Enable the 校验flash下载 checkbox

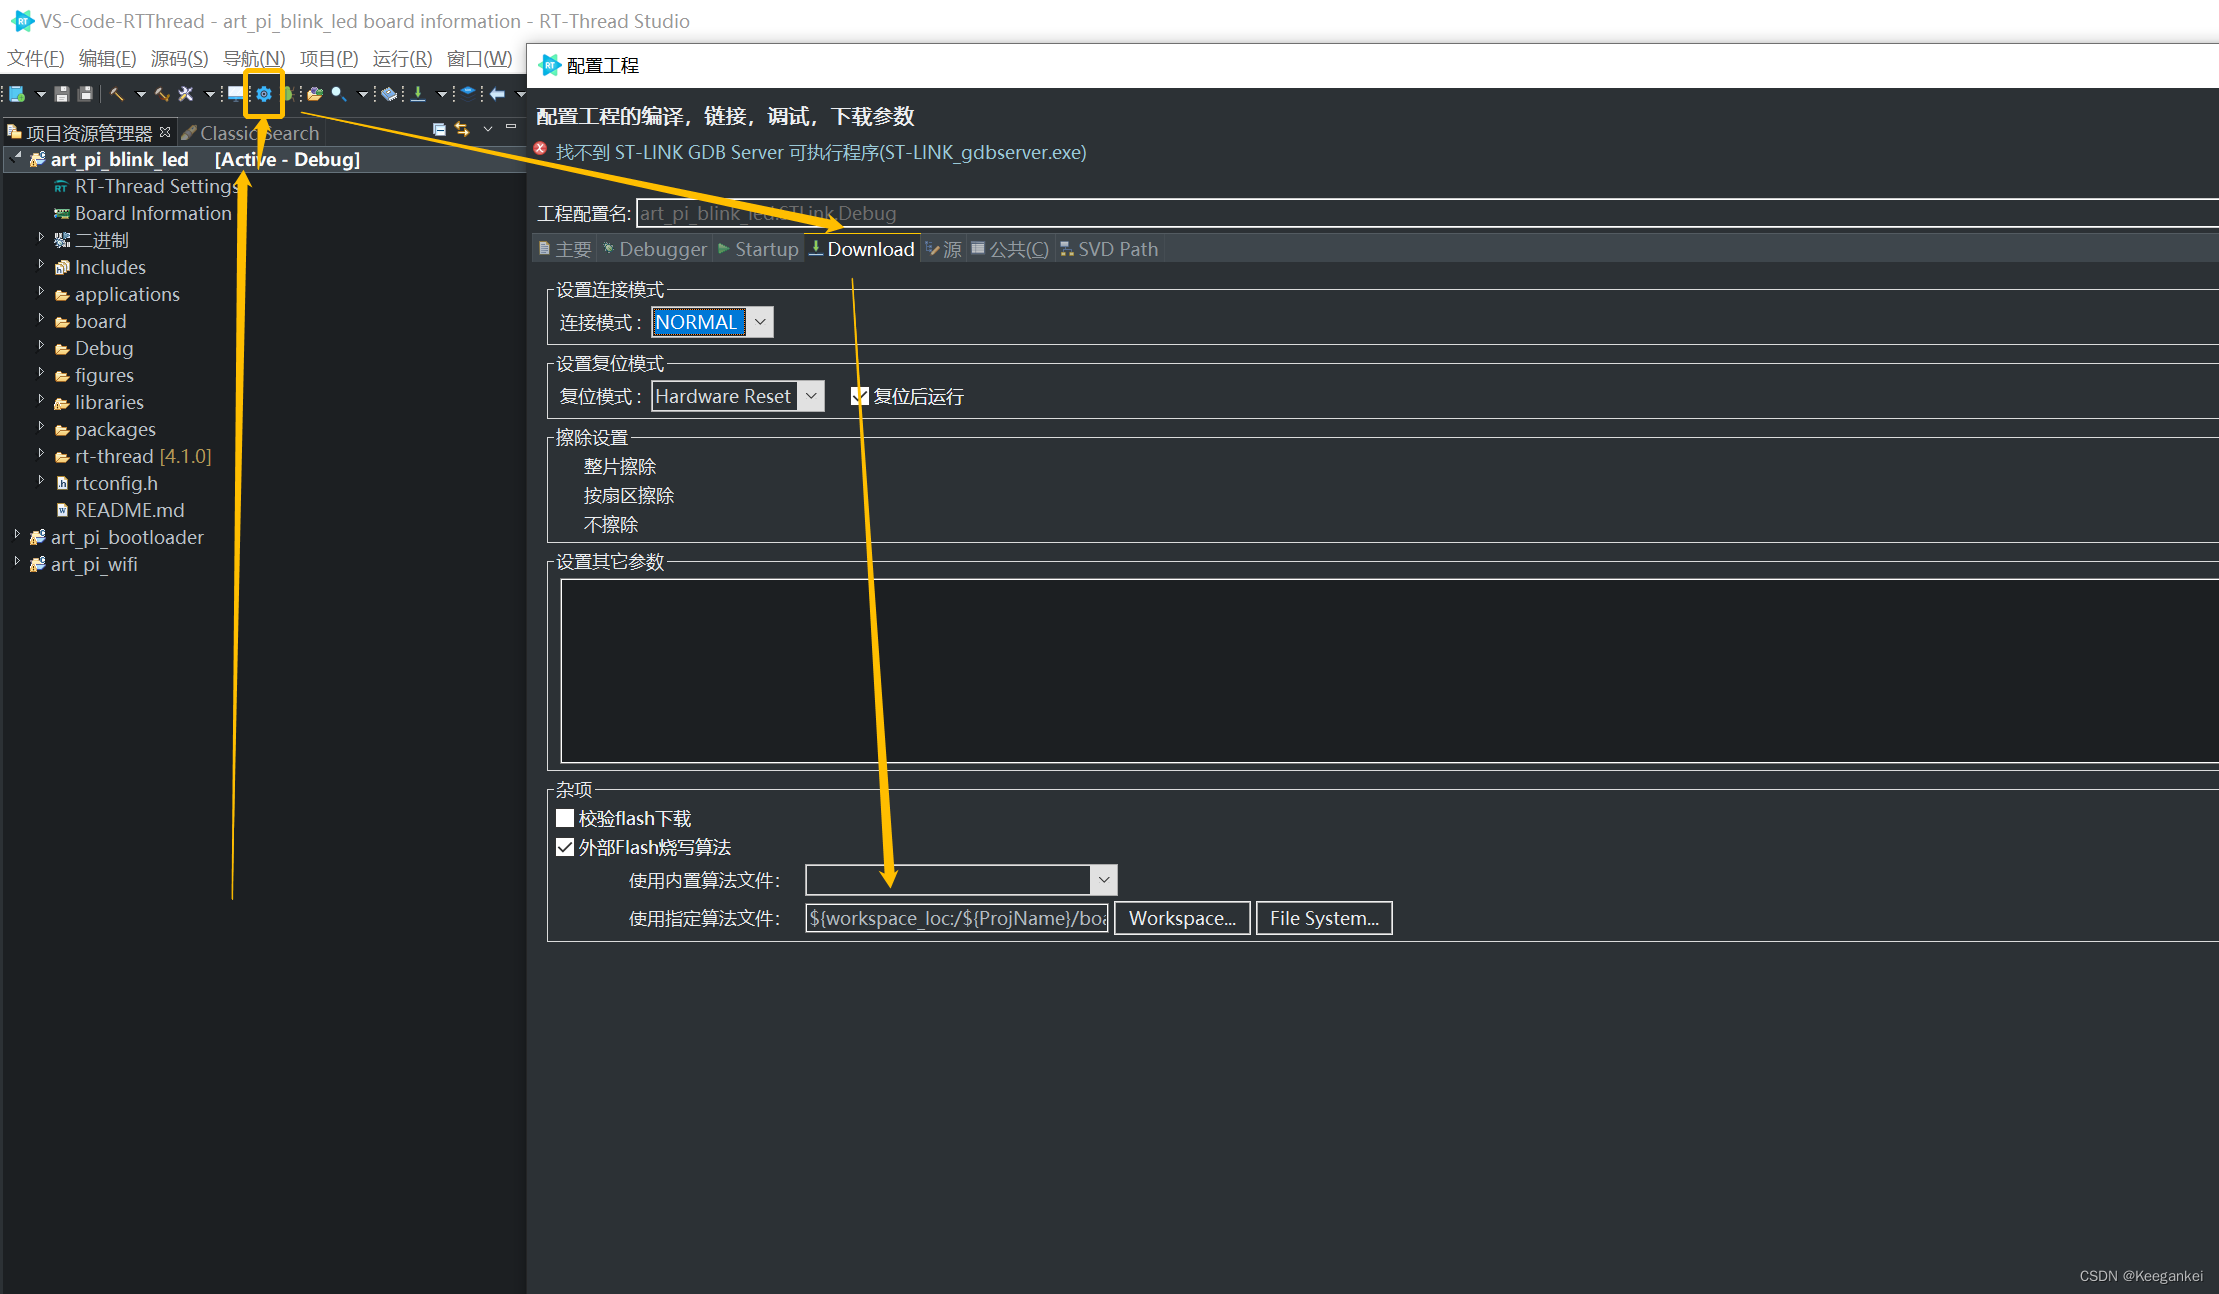[565, 818]
